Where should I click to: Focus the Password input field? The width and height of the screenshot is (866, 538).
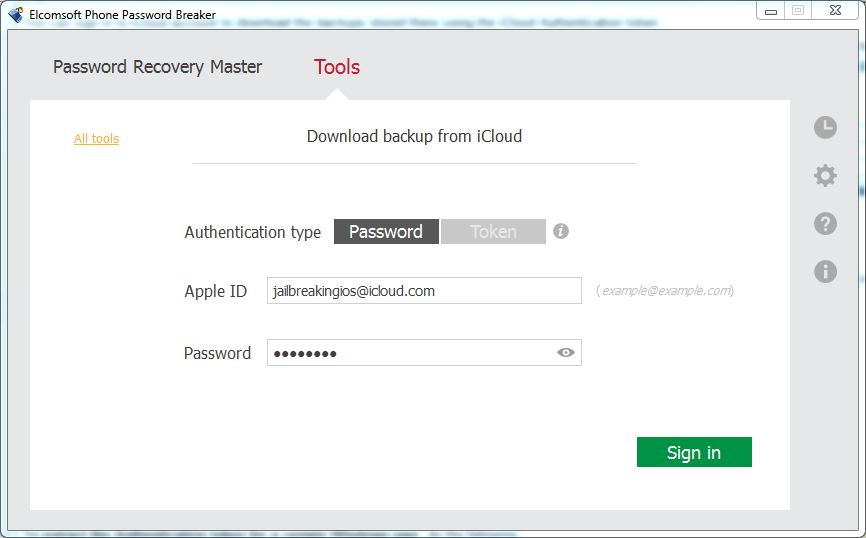pyautogui.click(x=424, y=352)
